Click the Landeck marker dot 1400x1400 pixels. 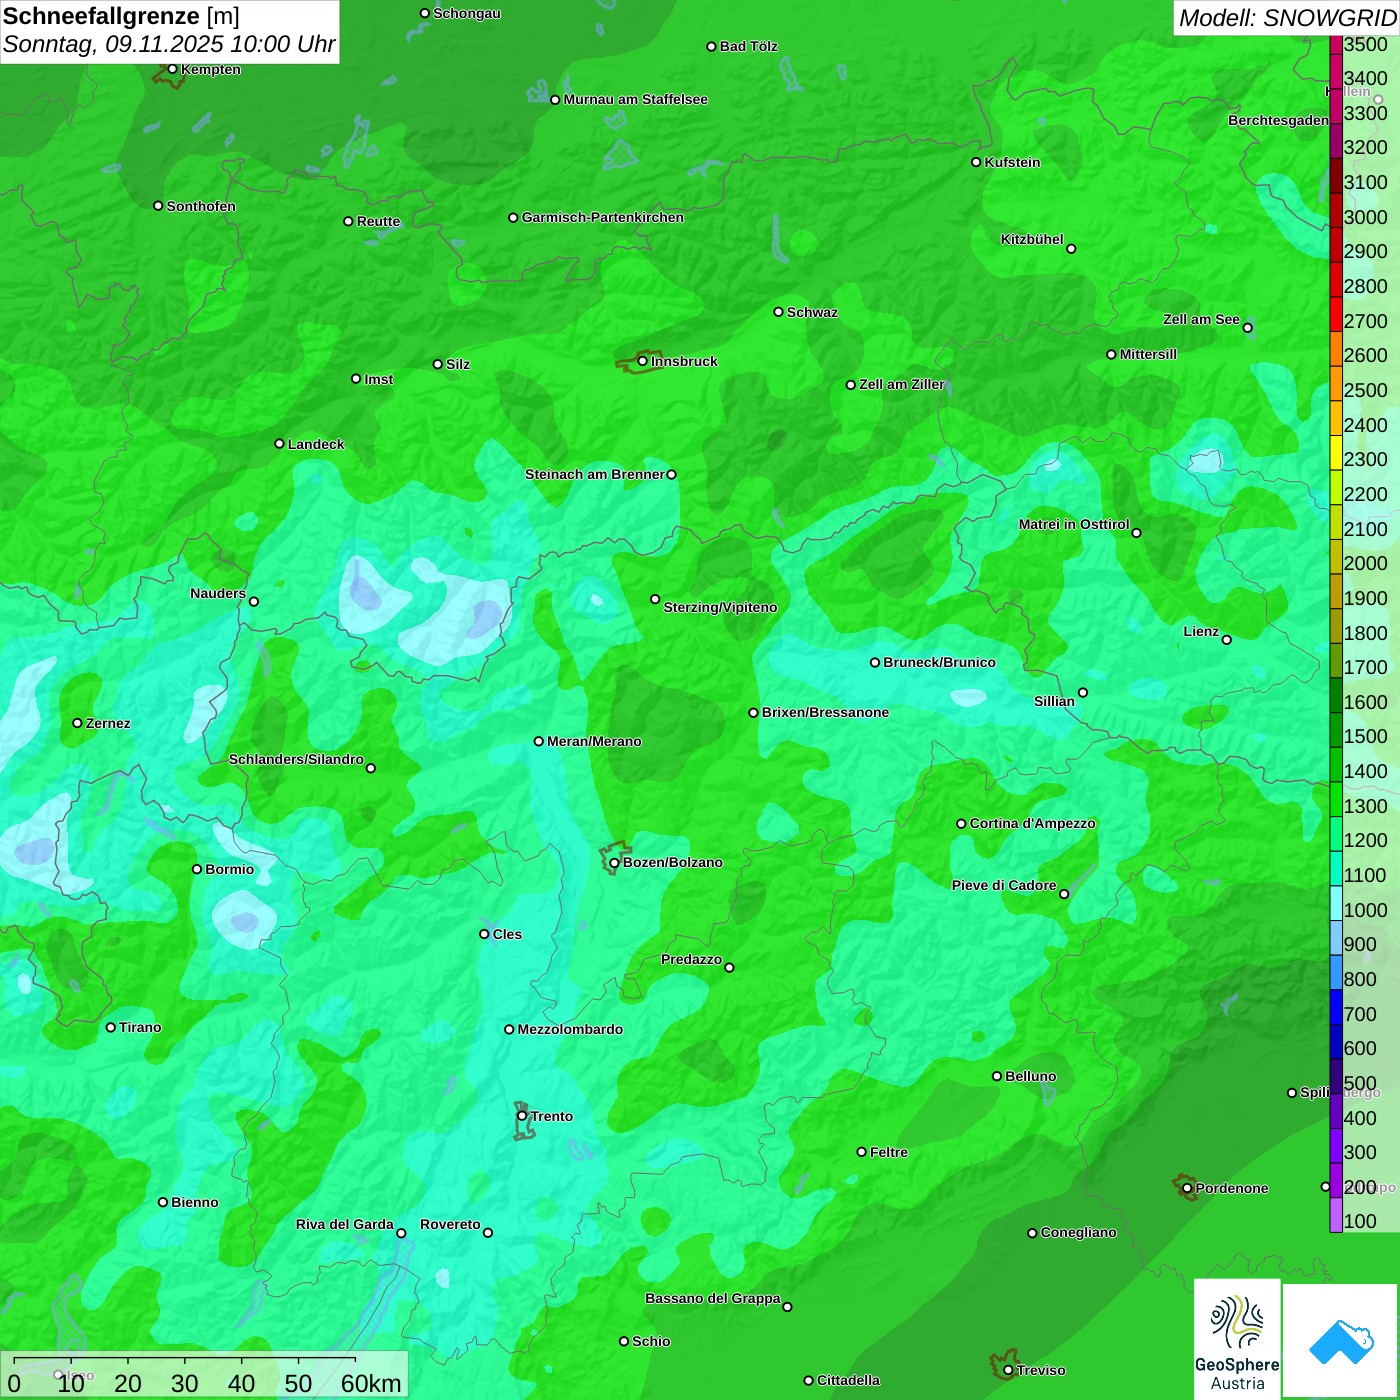click(x=279, y=444)
